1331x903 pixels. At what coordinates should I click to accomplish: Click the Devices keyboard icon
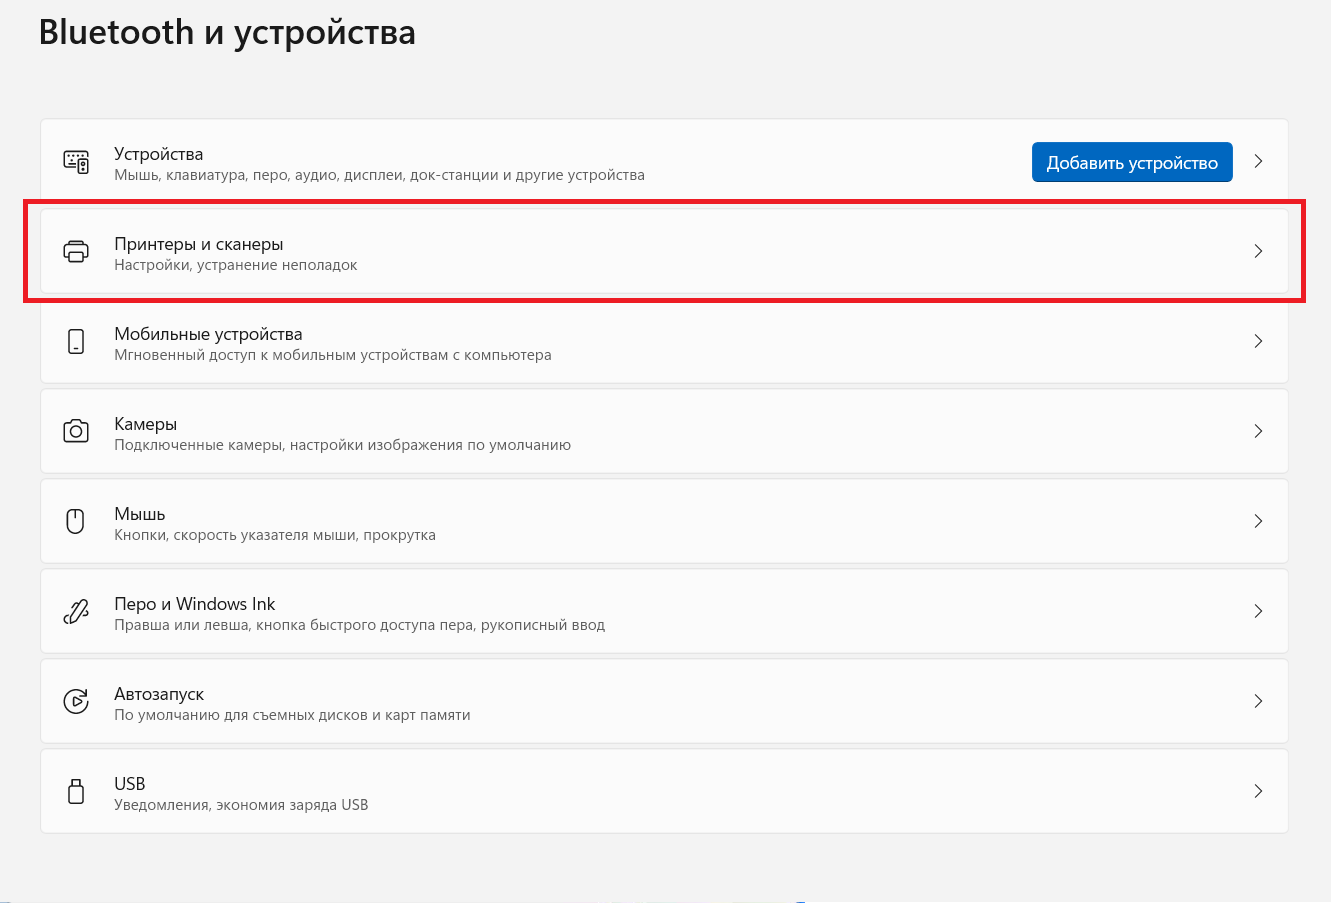coord(76,162)
